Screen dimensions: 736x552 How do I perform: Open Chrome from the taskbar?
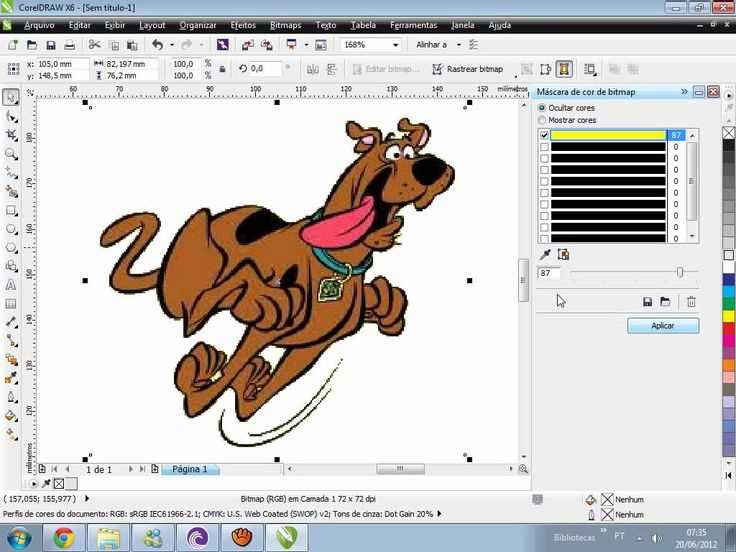pos(64,538)
